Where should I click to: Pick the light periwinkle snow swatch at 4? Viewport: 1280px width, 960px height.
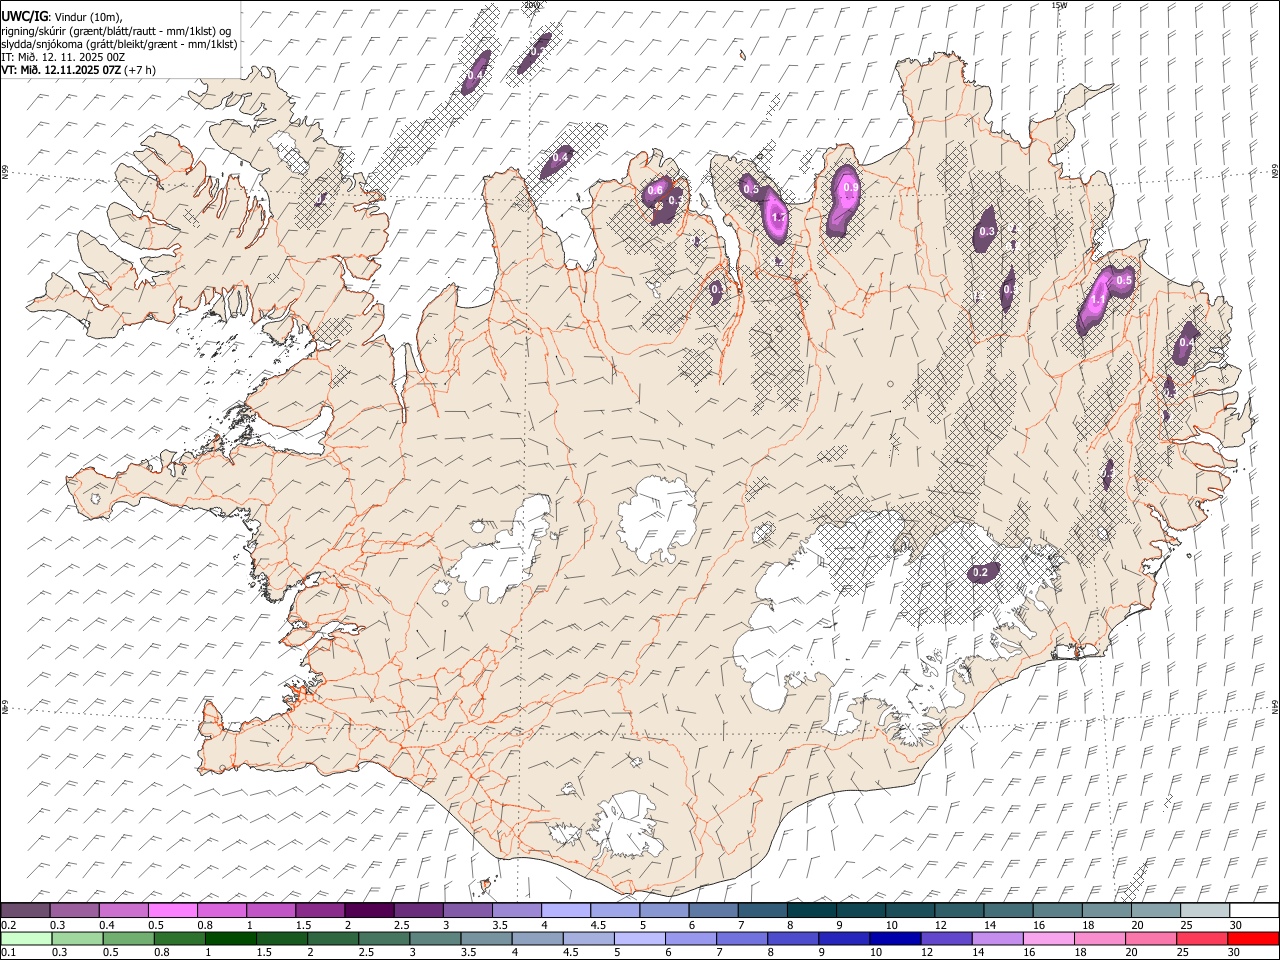click(x=565, y=910)
